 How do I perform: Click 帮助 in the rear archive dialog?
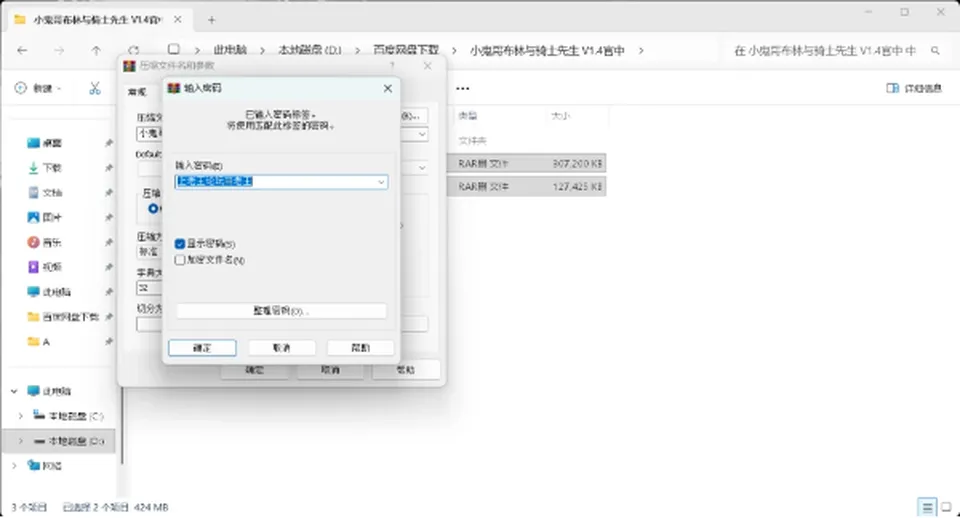[406, 370]
